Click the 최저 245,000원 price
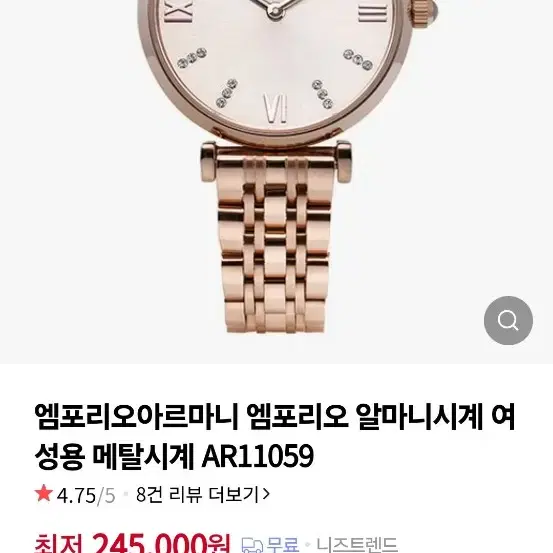553x553 pixels. point(132,543)
